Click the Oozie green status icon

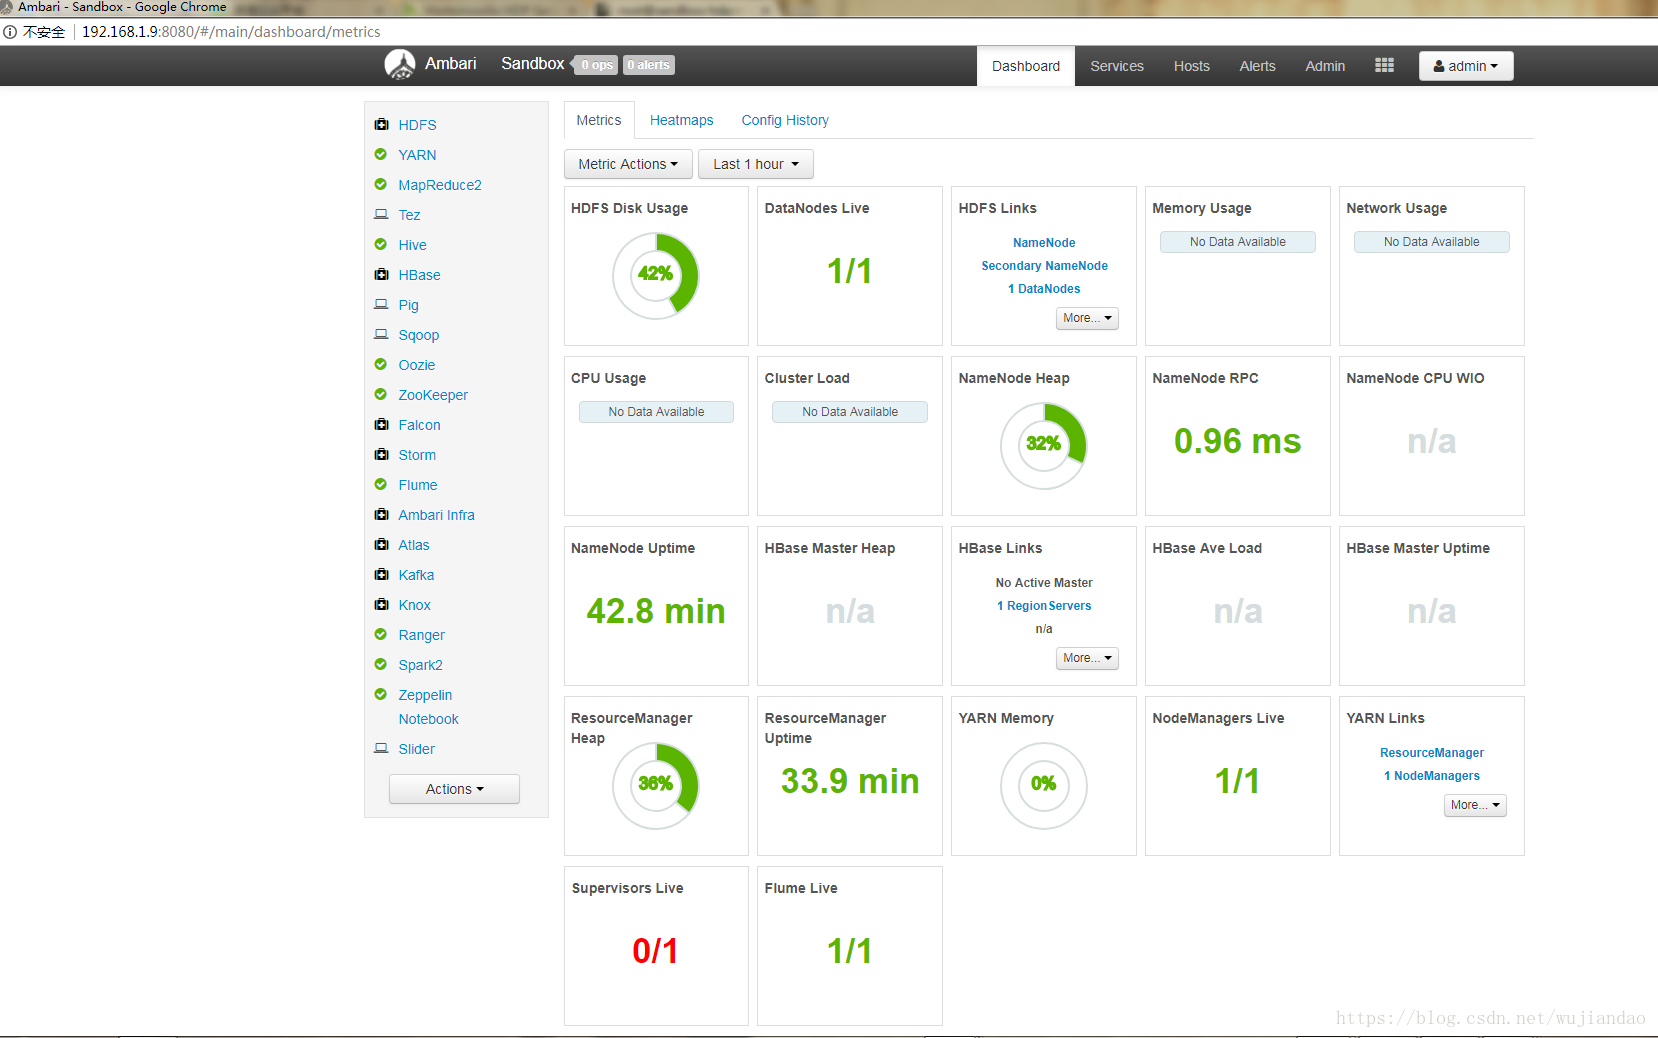(x=381, y=365)
